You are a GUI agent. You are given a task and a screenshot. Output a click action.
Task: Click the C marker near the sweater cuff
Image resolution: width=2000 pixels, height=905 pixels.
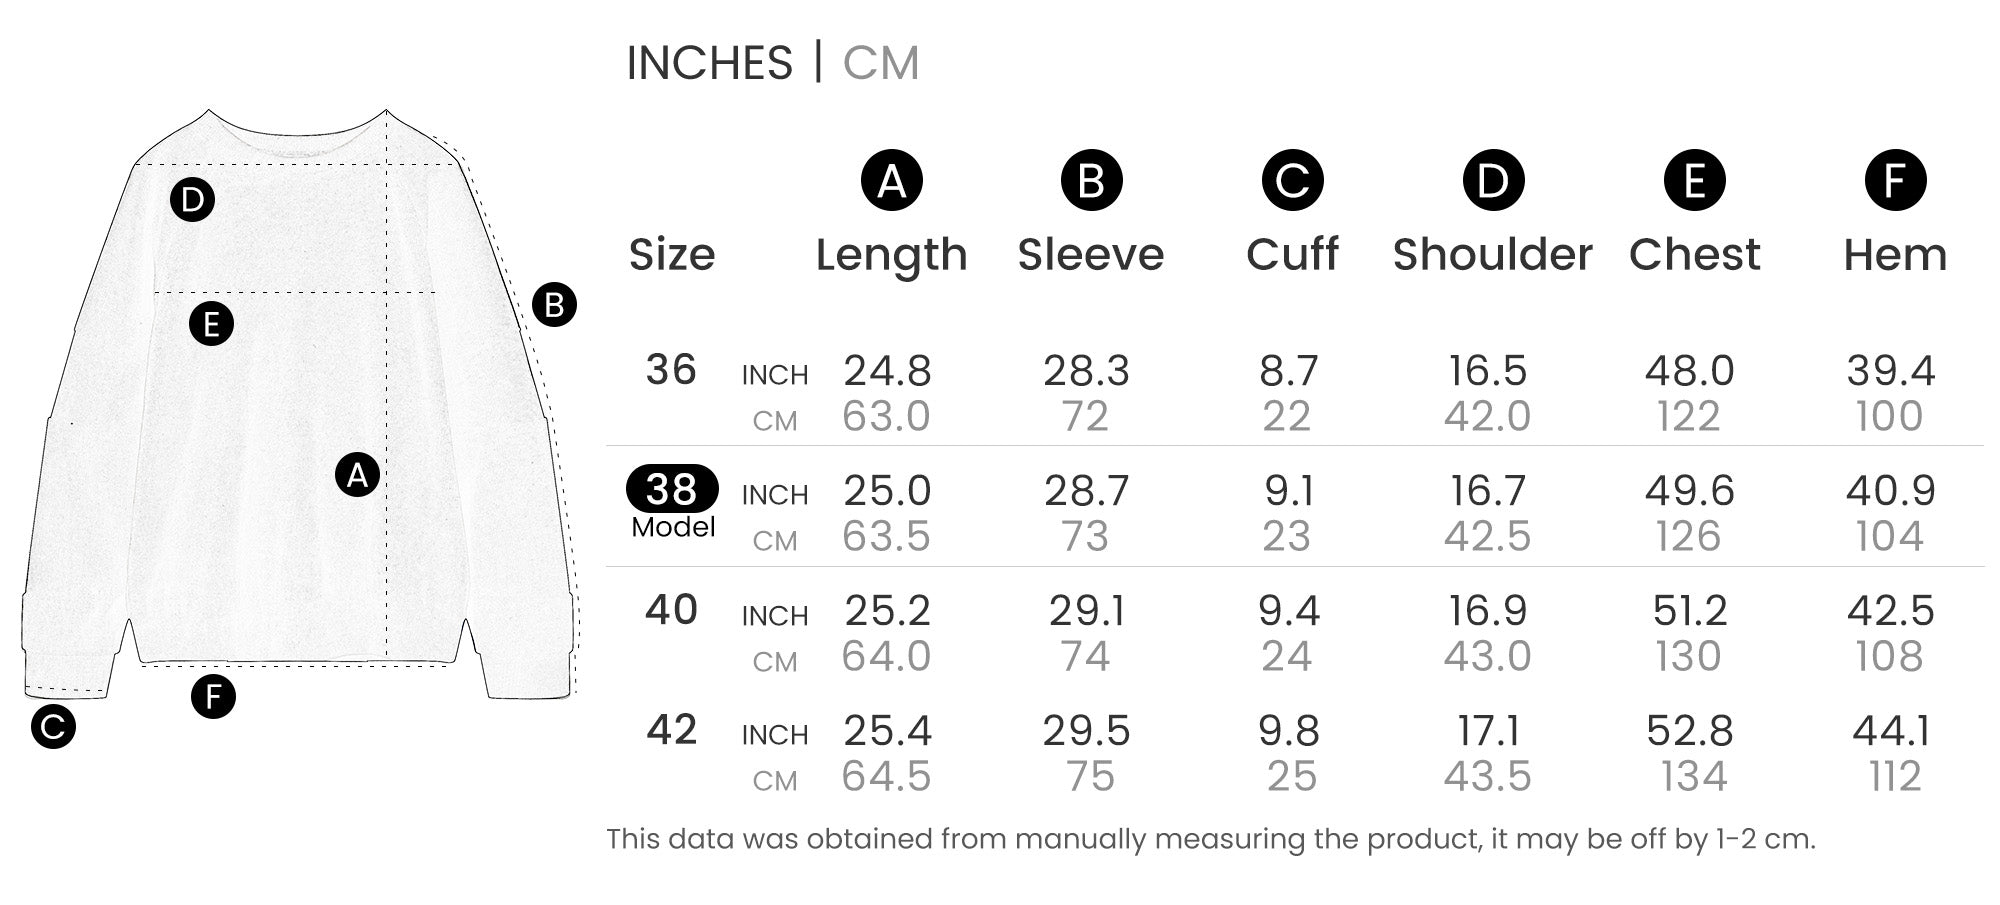click(x=53, y=727)
